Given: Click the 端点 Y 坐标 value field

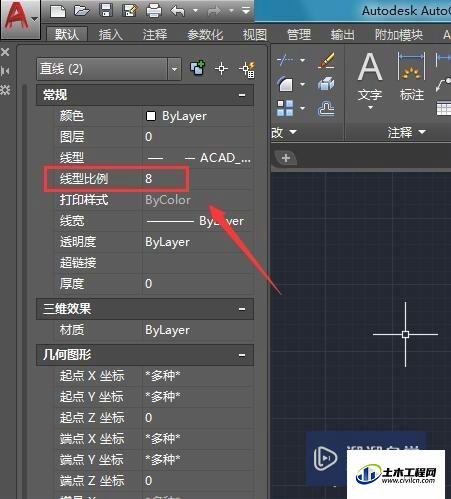Looking at the screenshot, I should tap(198, 460).
